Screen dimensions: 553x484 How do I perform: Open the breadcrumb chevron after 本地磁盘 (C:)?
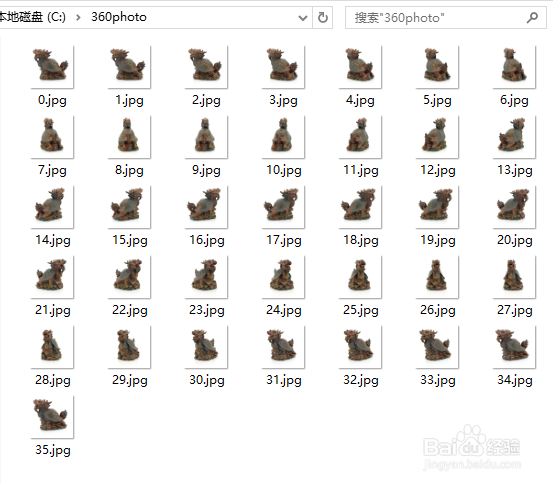point(78,17)
